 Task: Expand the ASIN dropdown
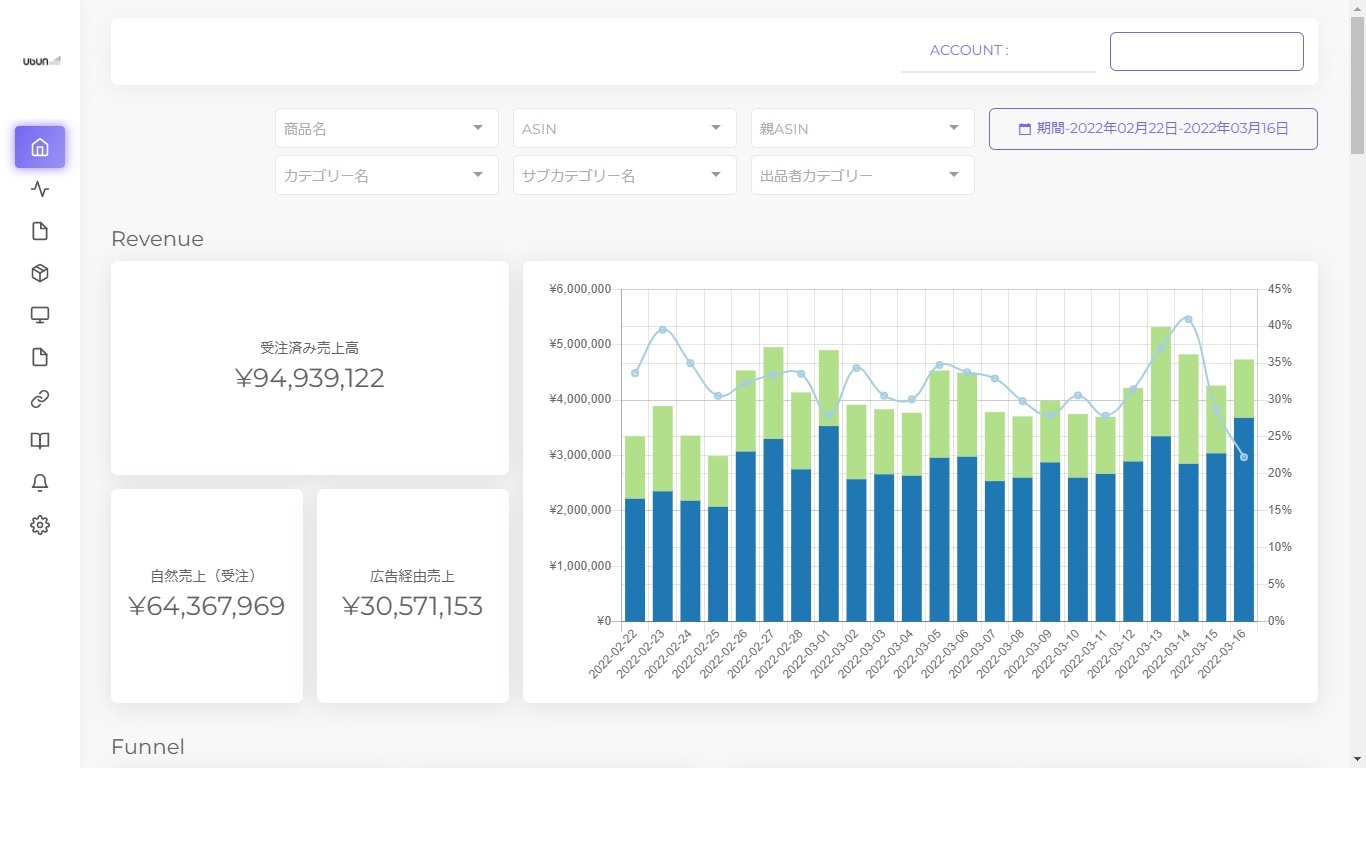click(x=625, y=128)
